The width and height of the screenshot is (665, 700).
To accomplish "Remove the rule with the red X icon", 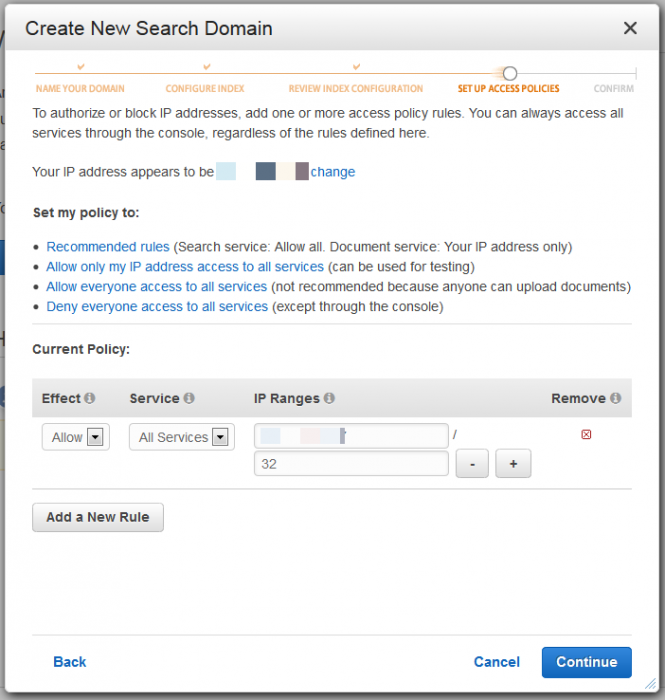I will (x=586, y=434).
